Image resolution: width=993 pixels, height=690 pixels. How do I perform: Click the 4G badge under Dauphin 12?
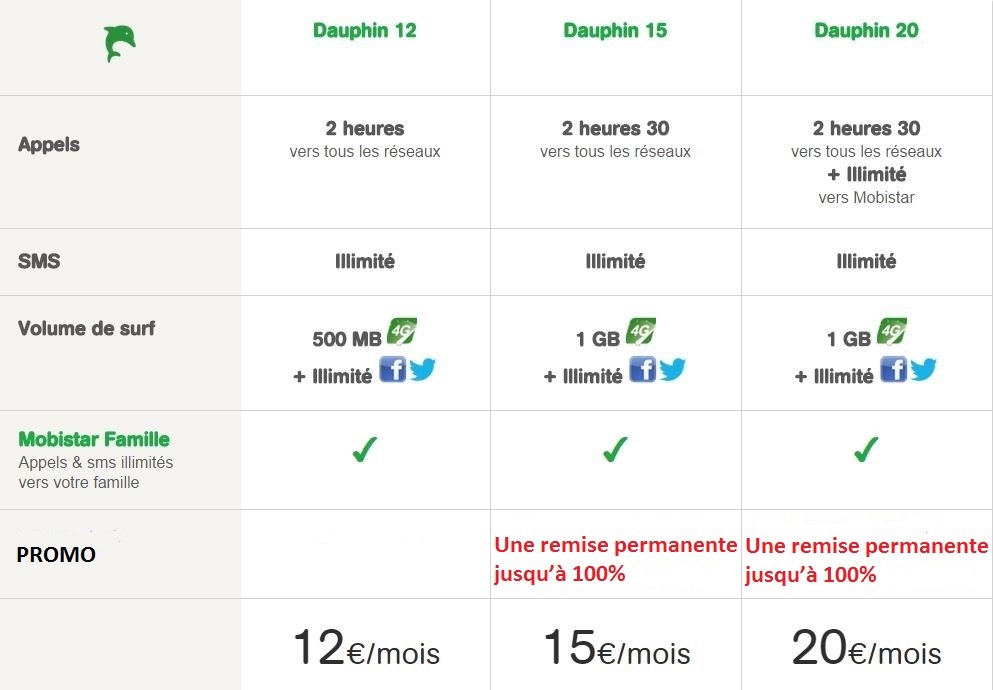[x=402, y=331]
